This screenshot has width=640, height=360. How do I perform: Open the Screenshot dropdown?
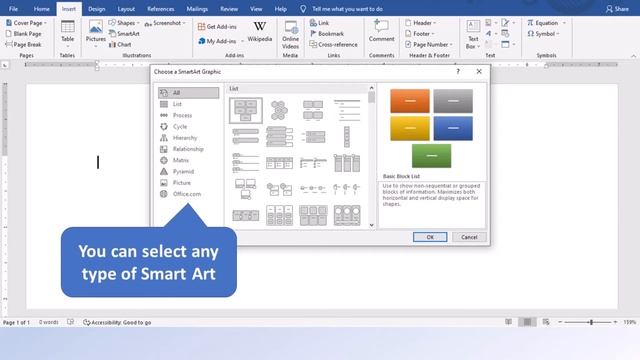click(165, 23)
